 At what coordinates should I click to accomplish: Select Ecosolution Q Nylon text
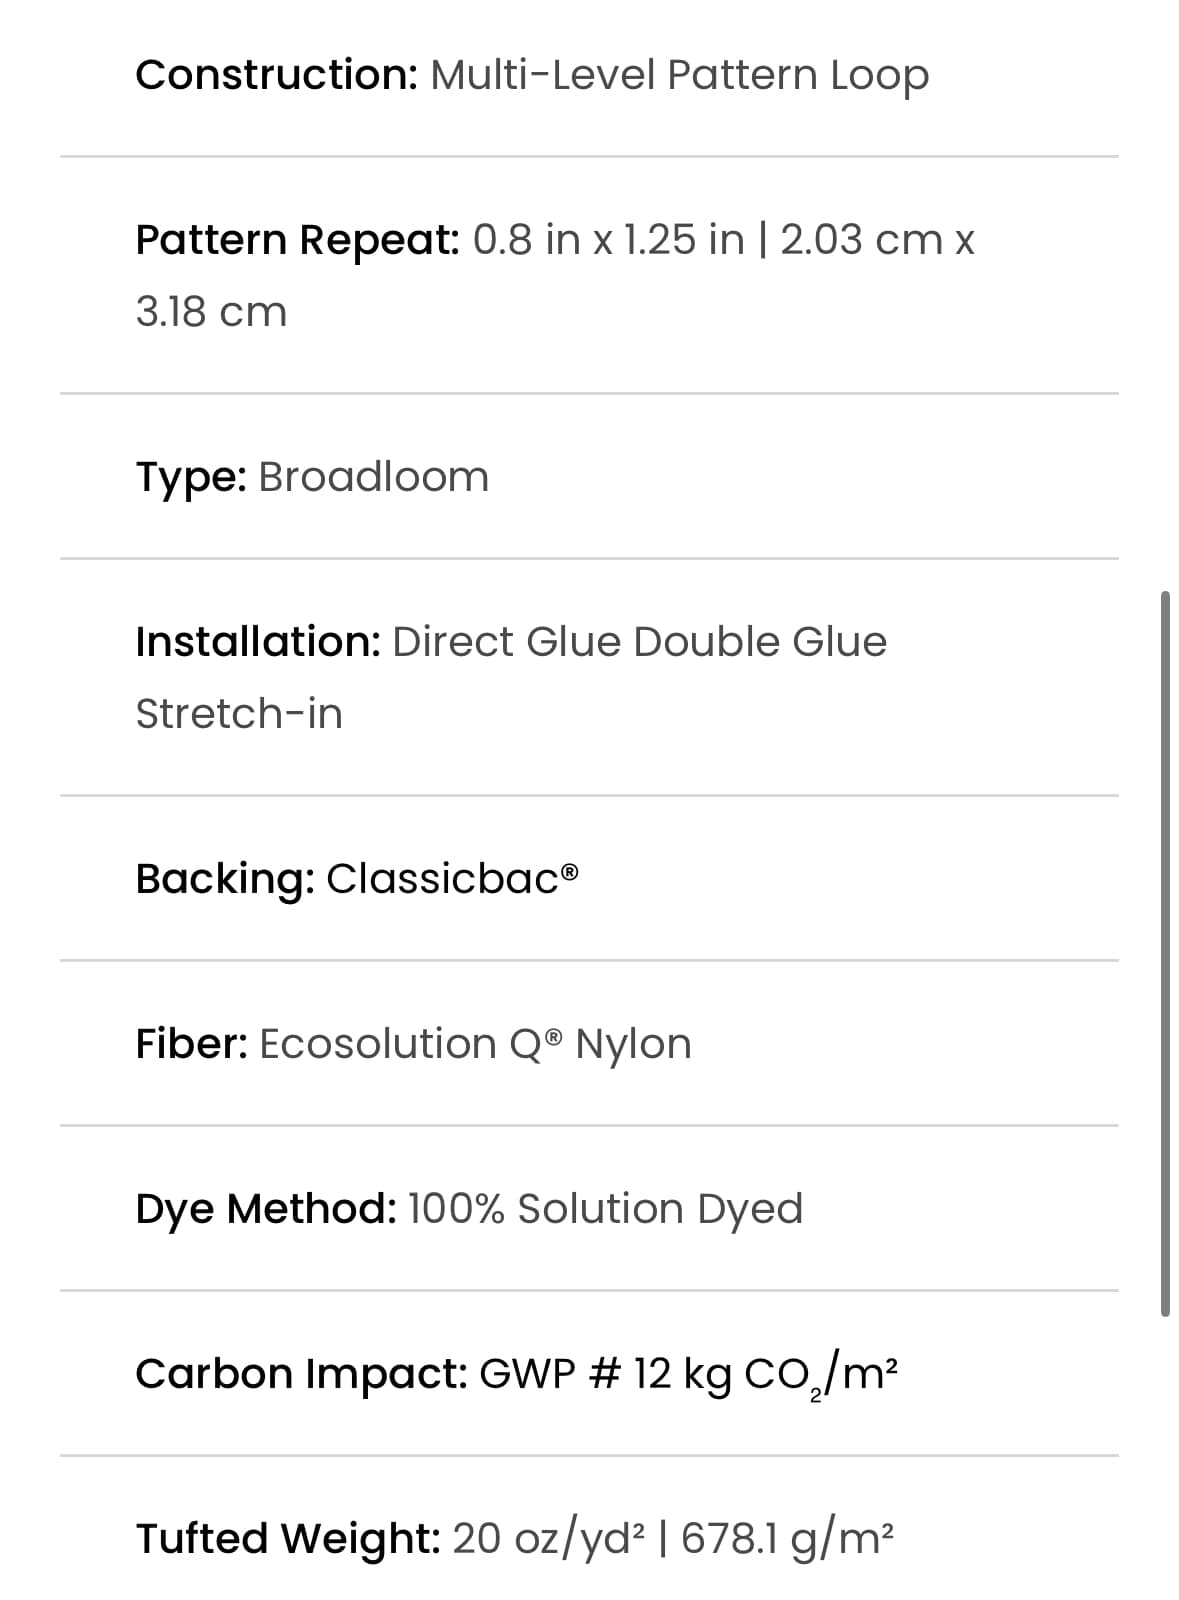click(x=475, y=1044)
